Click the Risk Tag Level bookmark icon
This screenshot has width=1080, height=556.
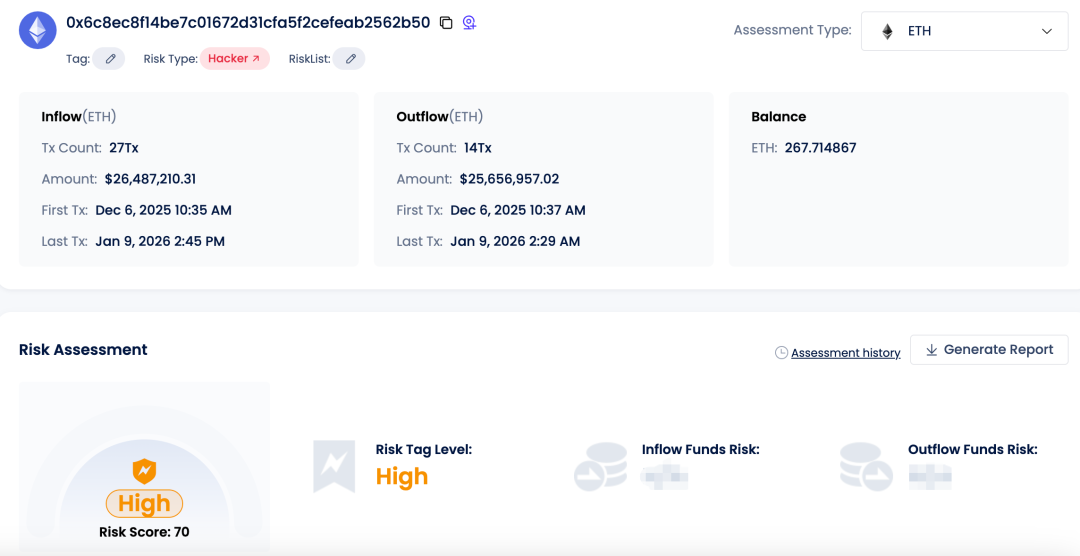click(334, 466)
